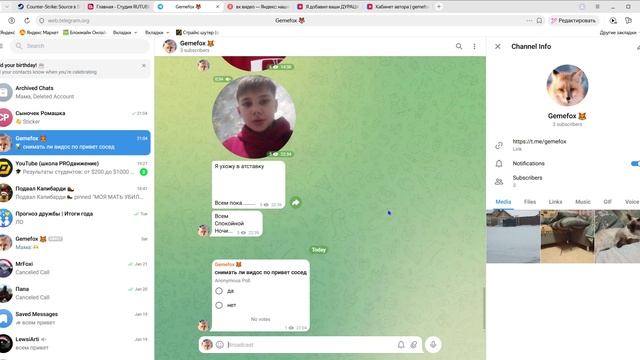This screenshot has height=360, width=640.
Task: Attach a file with paperclip icon
Action: point(414,345)
